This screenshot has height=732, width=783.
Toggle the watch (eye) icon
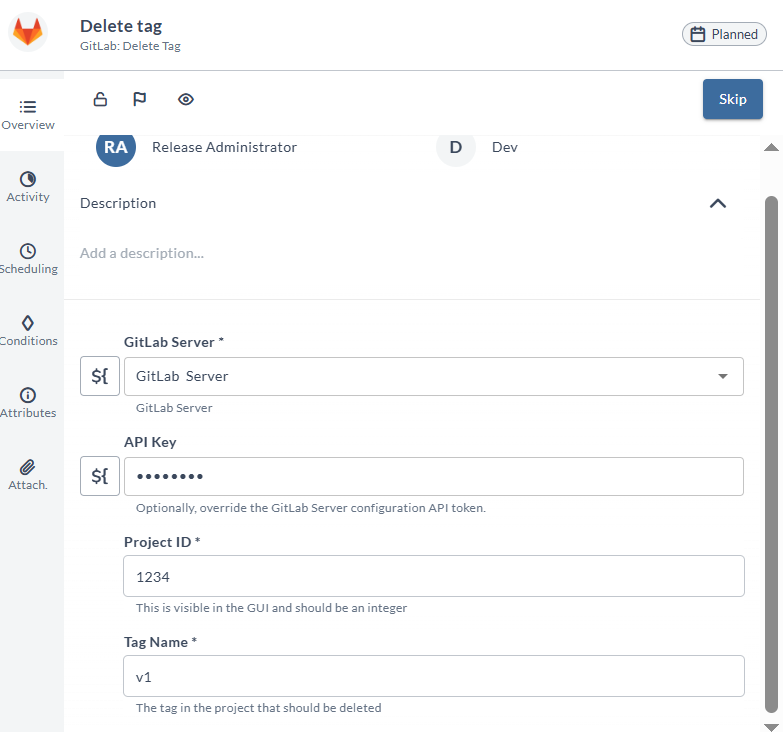[x=186, y=99]
